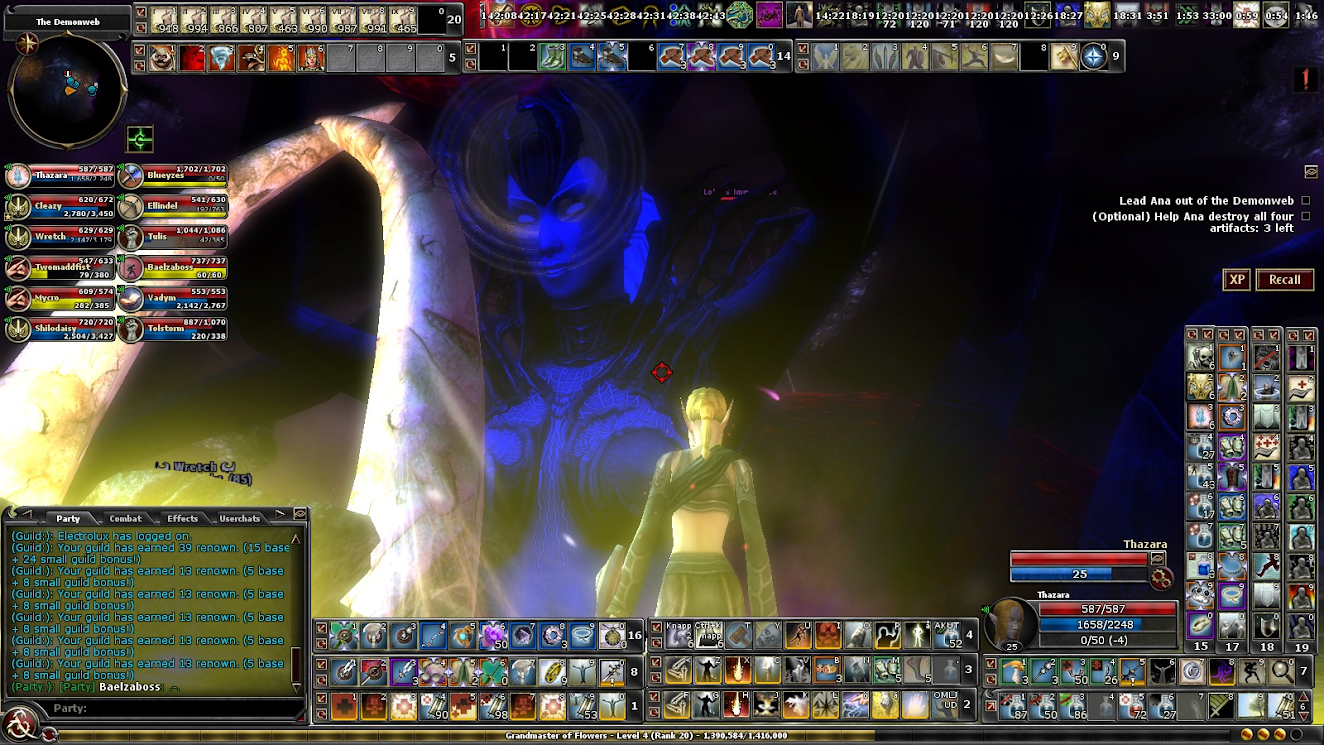Screen dimensions: 1324x745
Task: Cast the fire column spell bound to X
Action: 738,670
